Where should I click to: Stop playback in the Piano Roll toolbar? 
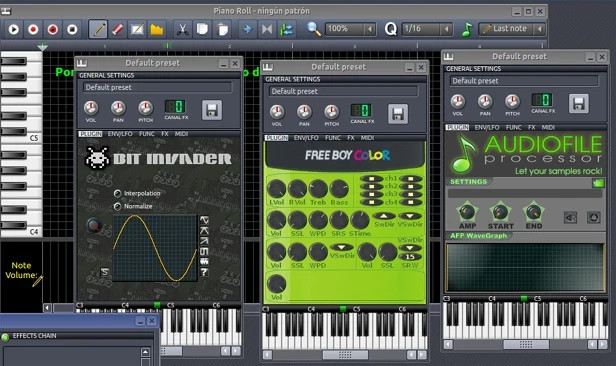coord(72,29)
